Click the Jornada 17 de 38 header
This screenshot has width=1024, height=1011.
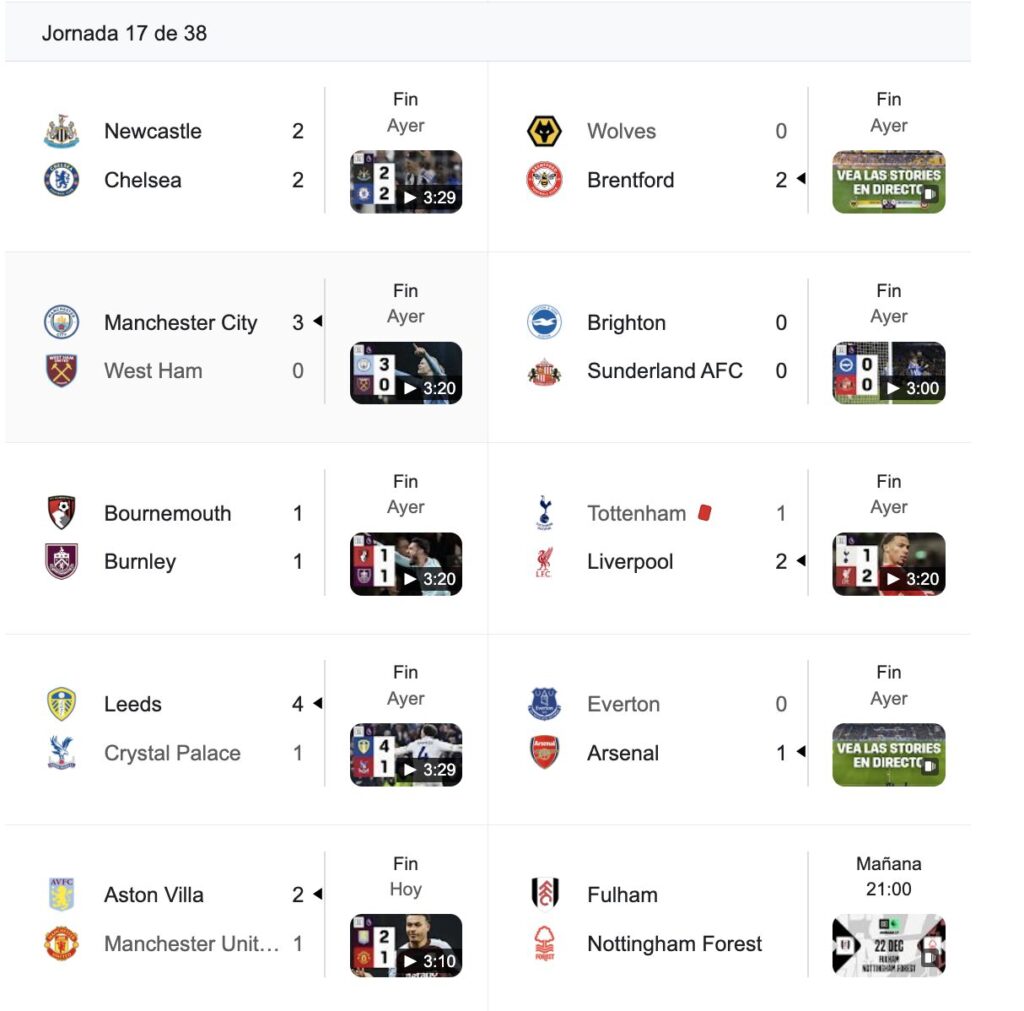point(124,33)
